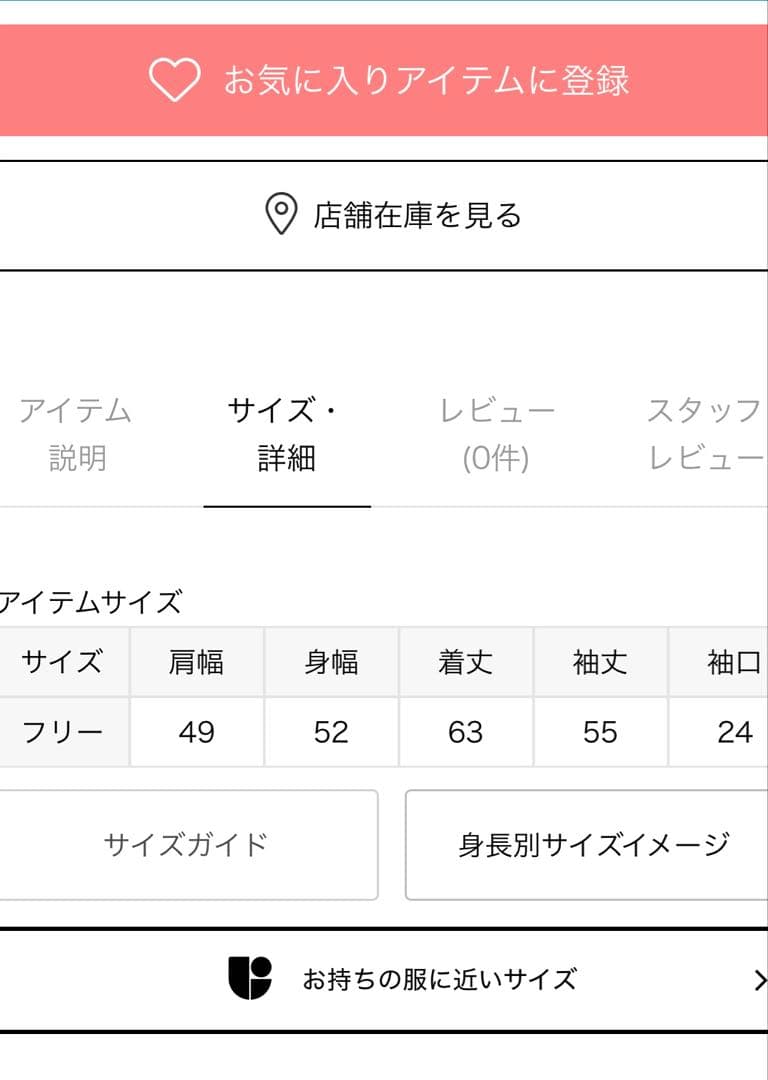
Task: Click 身長別サイズイメージ button
Action: coord(590,843)
